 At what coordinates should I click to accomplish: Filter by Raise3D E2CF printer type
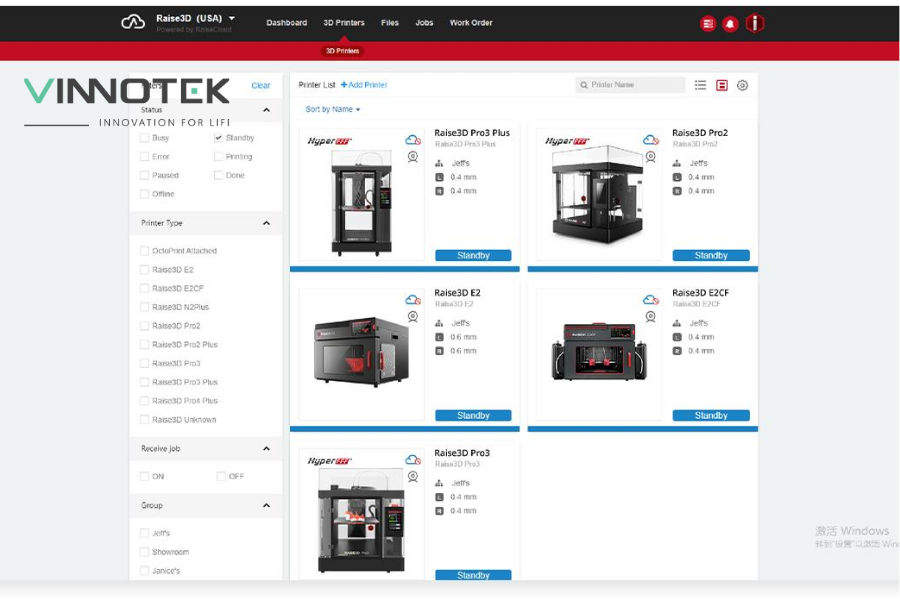(144, 288)
